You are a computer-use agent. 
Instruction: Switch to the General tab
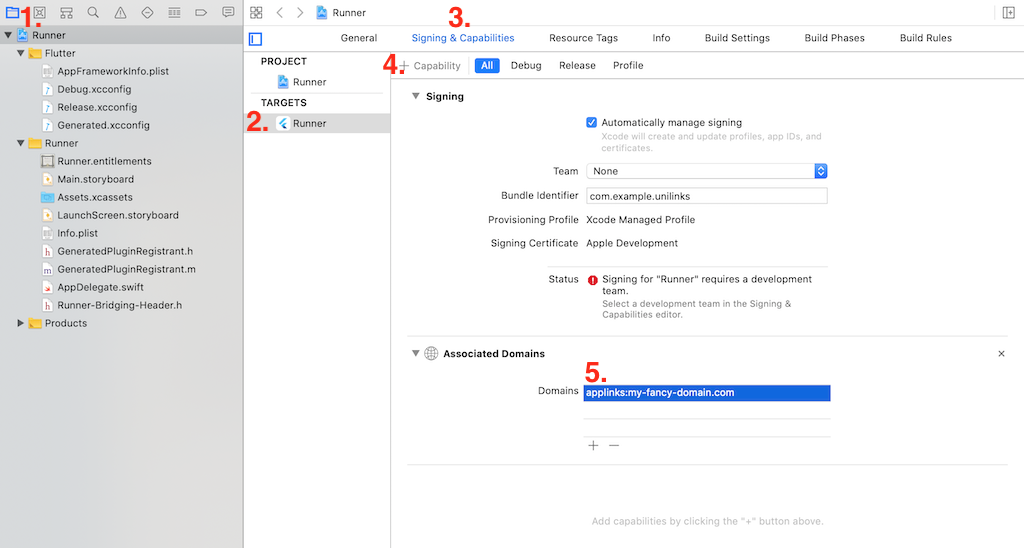[359, 38]
